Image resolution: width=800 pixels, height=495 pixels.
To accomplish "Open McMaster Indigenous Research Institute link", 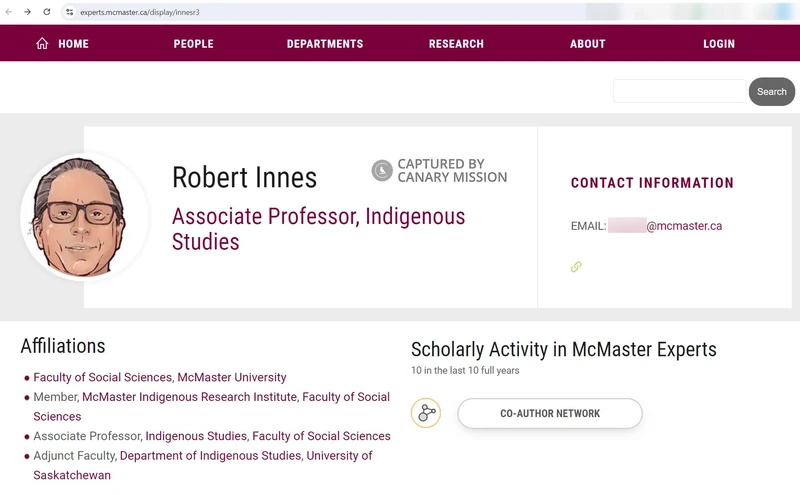I will point(189,397).
